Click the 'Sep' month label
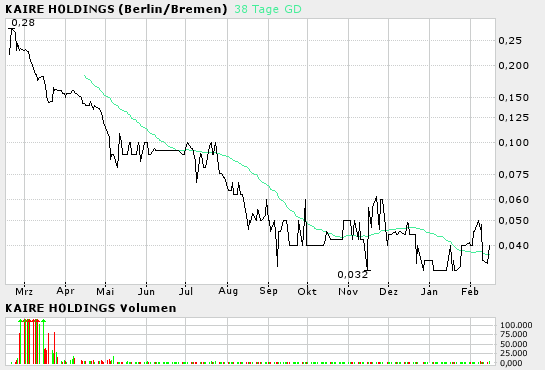This screenshot has width=545, height=370. tap(268, 291)
